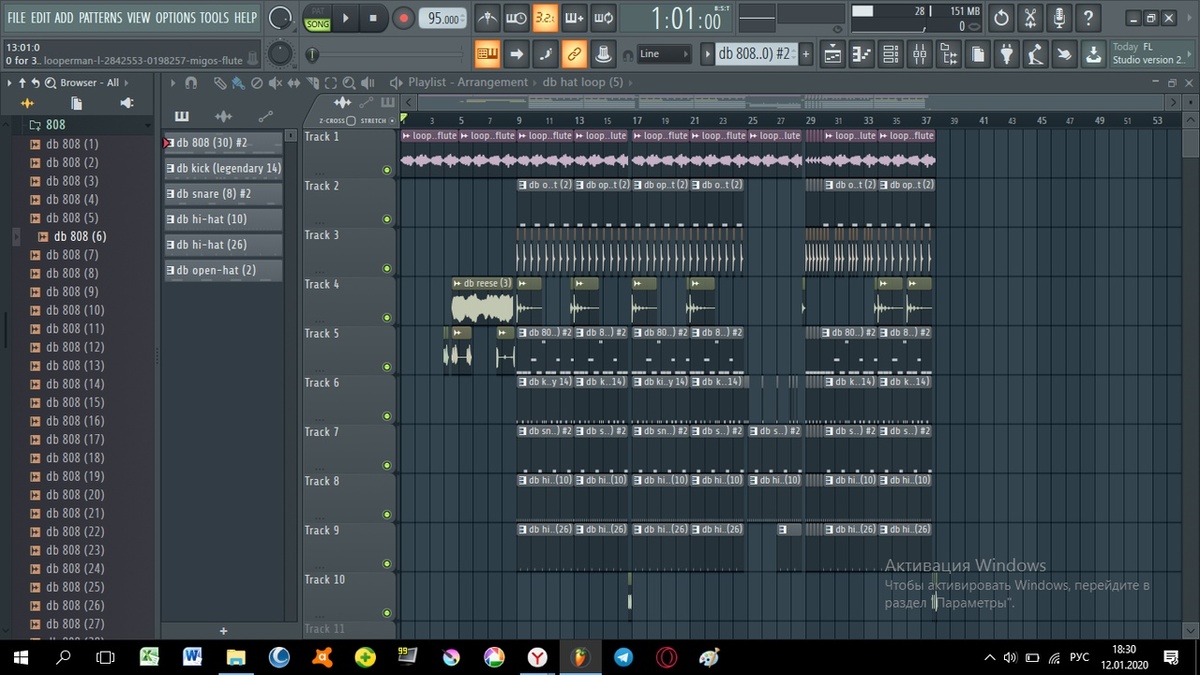The image size is (1200, 675).
Task: Select db snare (8) #2 in picker
Action: pyautogui.click(x=223, y=193)
